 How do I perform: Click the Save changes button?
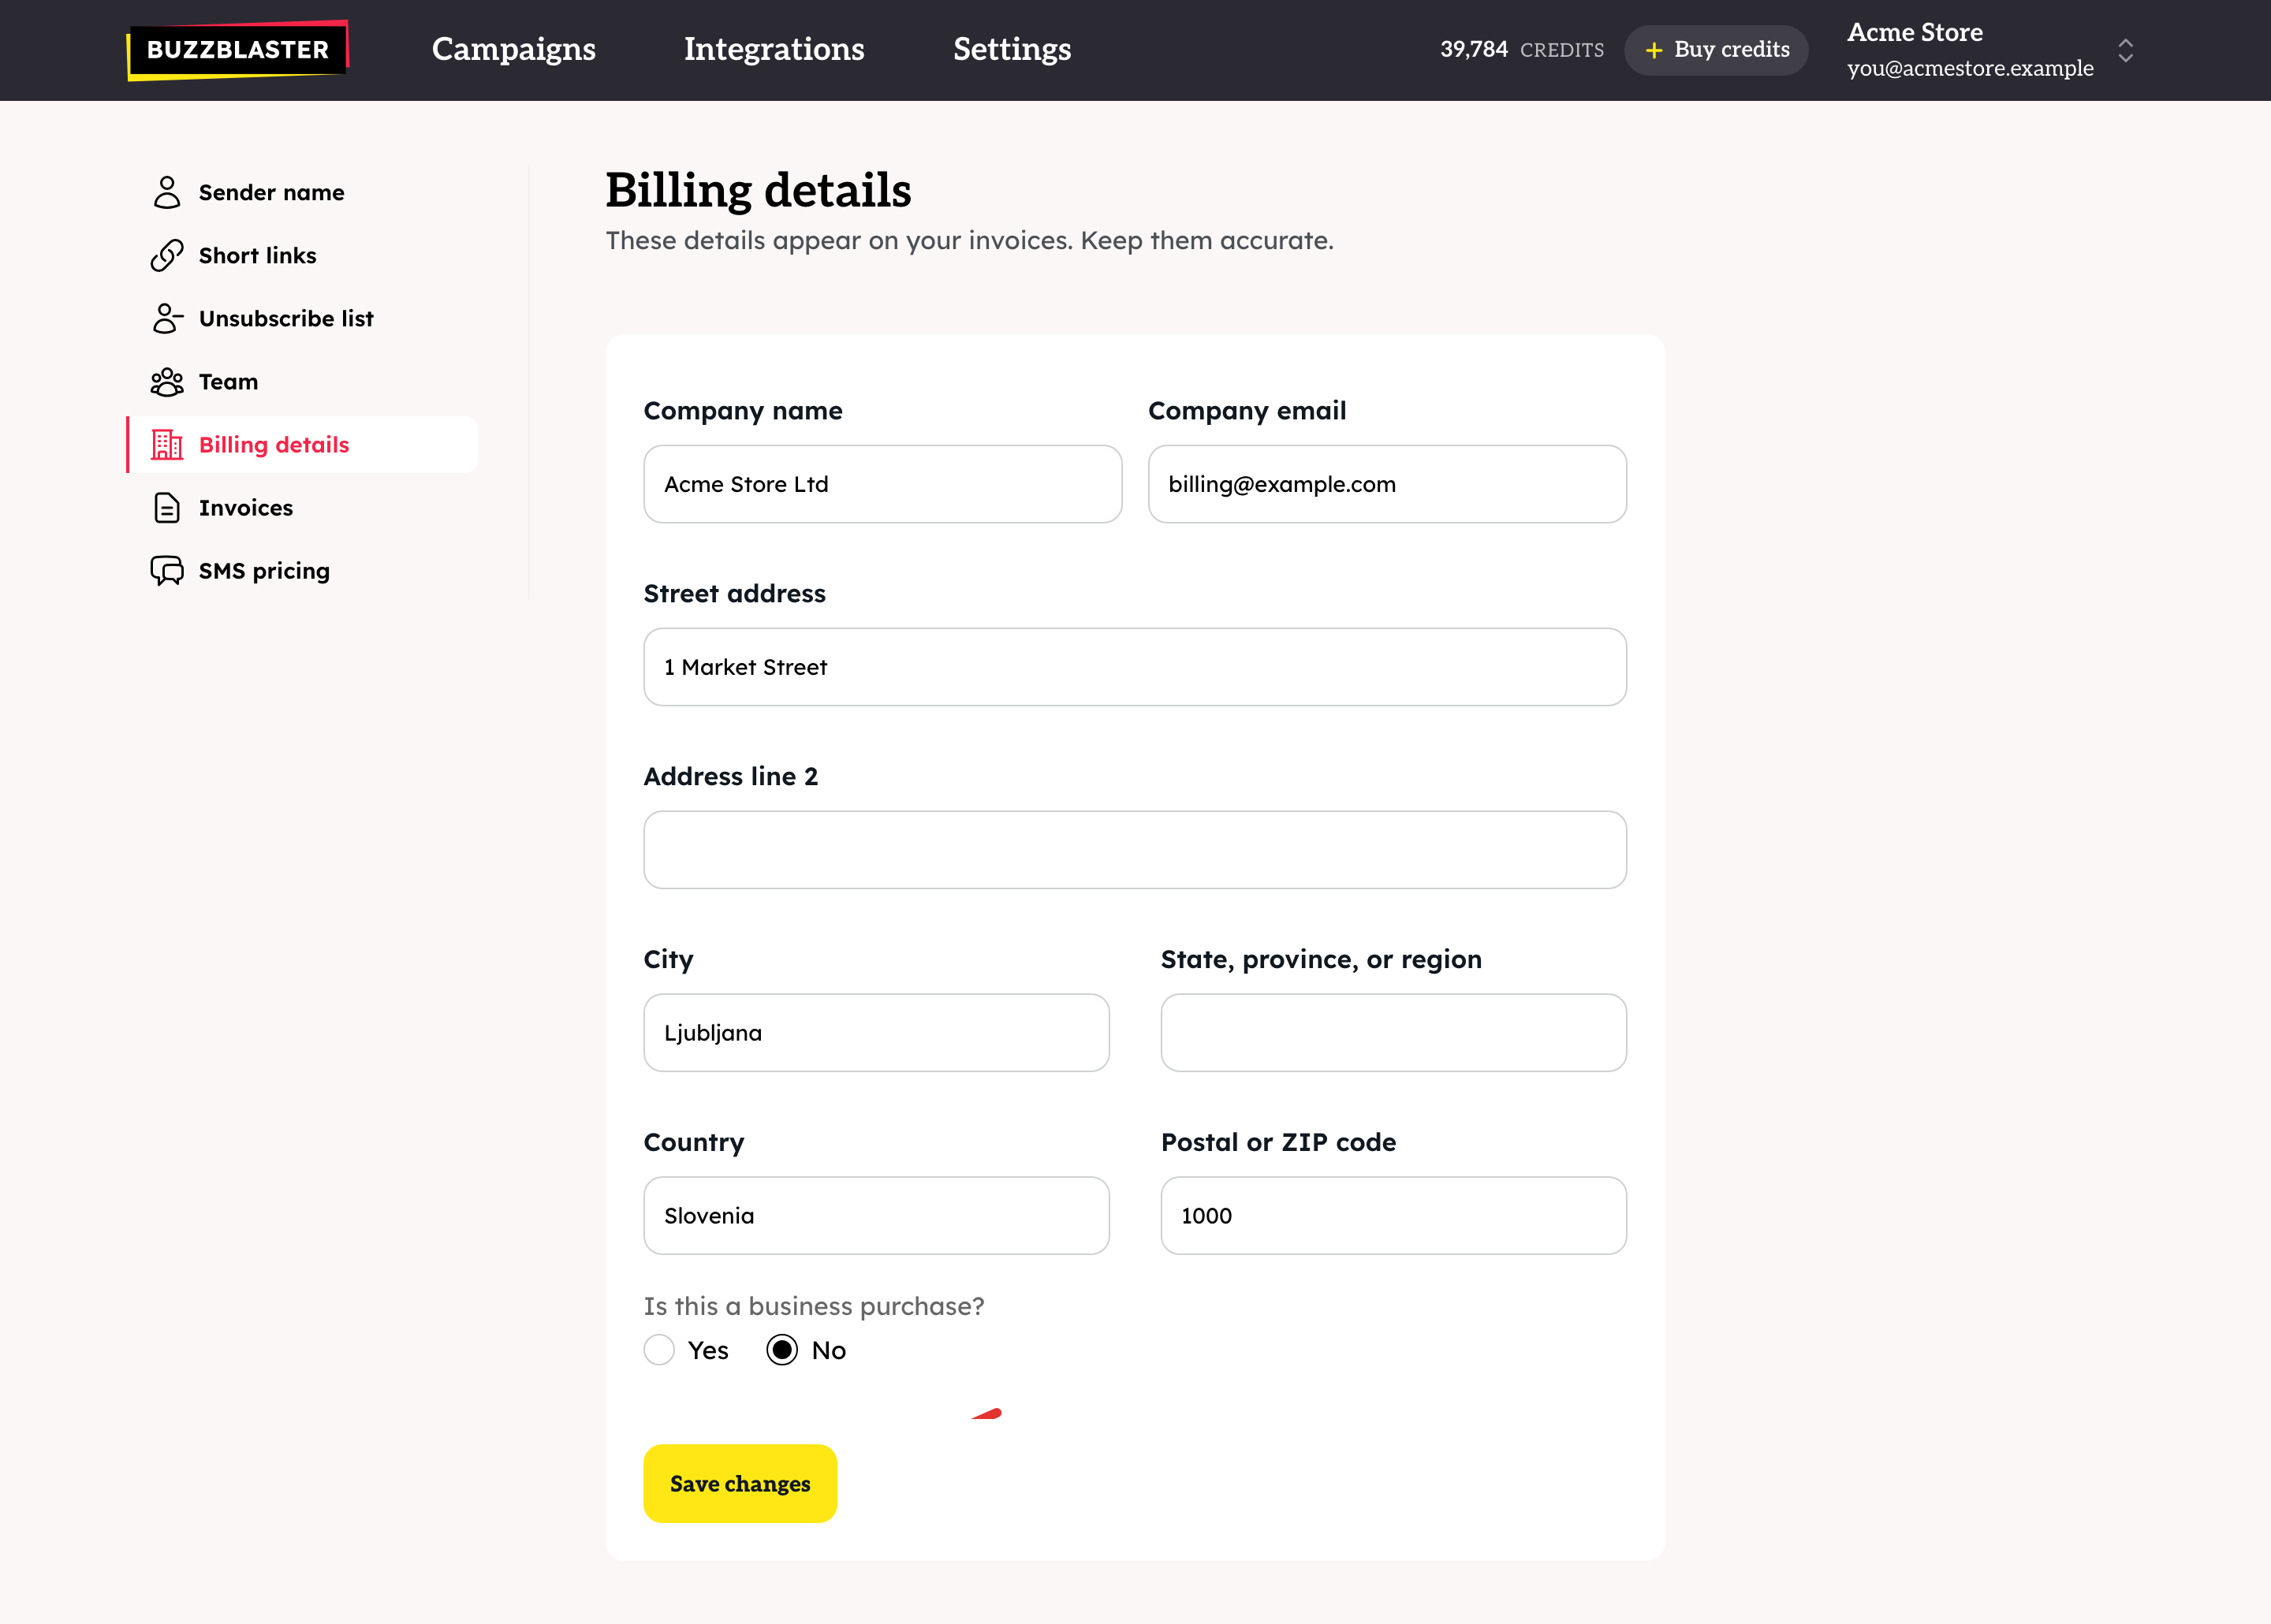point(740,1483)
